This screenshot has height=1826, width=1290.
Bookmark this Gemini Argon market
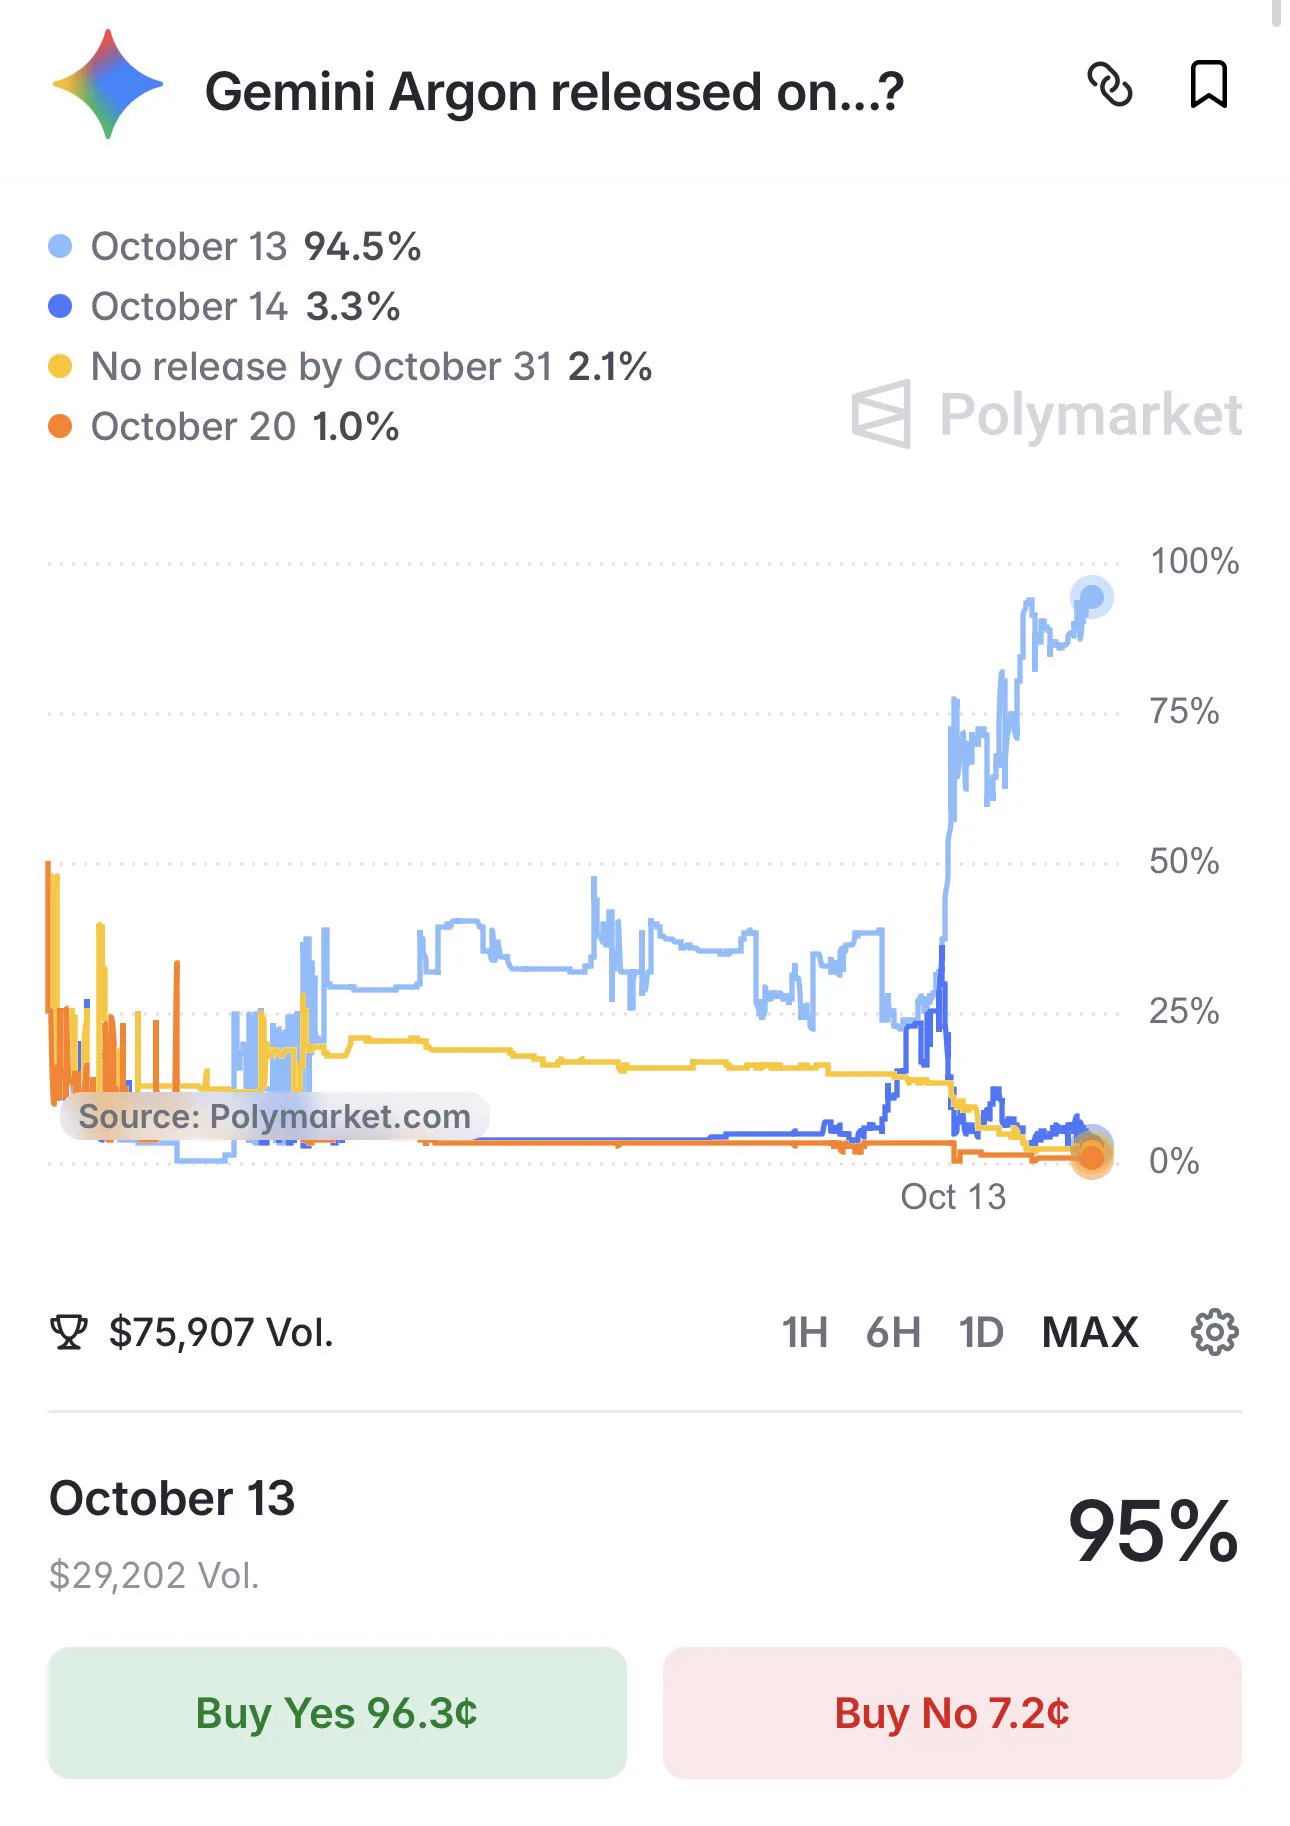coord(1208,84)
